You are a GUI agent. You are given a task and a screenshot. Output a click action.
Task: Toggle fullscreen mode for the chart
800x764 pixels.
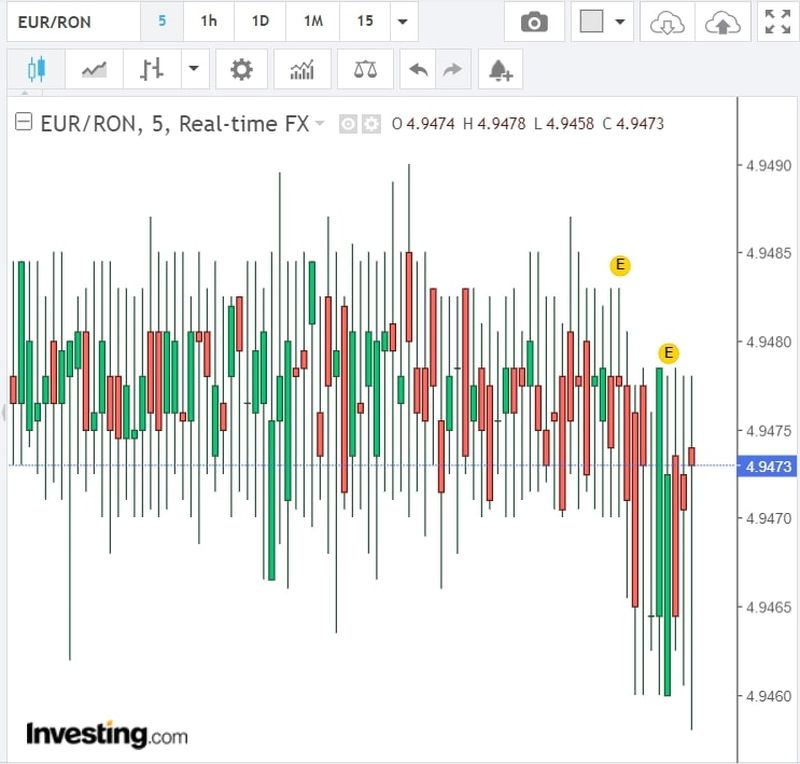point(776,22)
